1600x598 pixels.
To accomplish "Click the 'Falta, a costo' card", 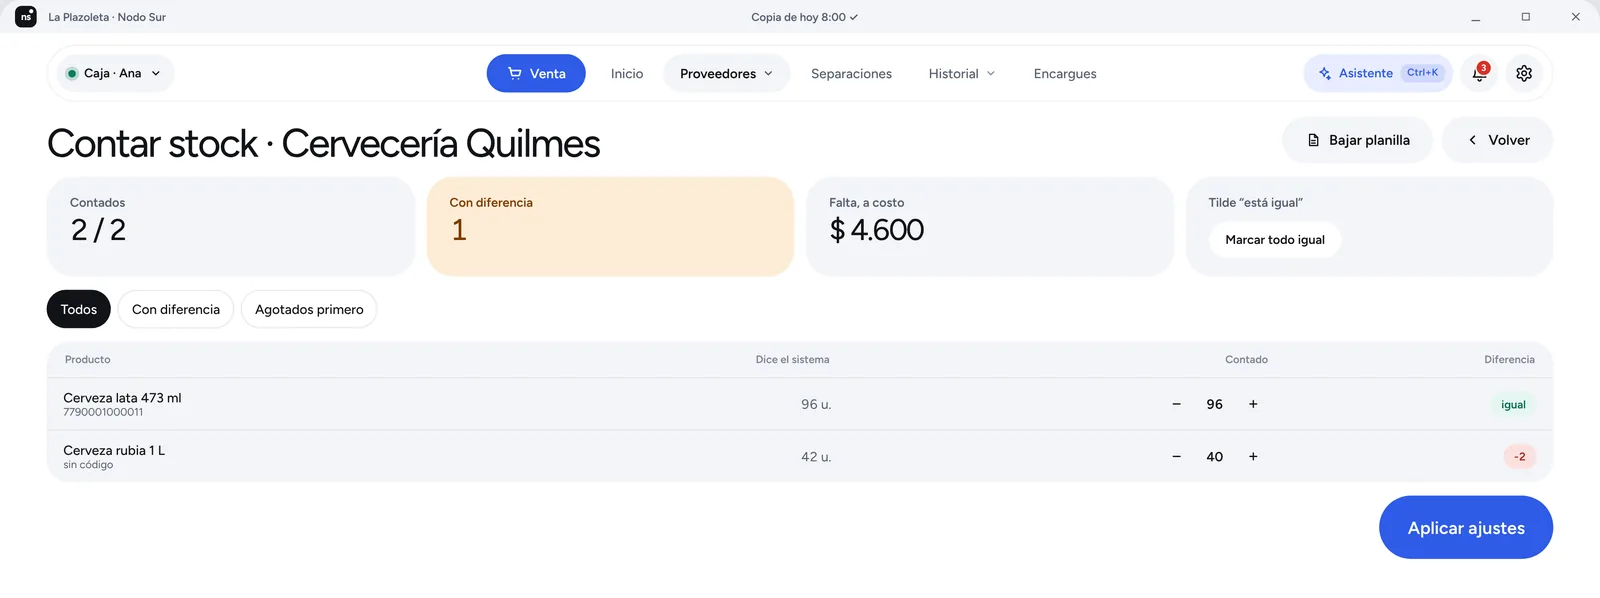I will (990, 226).
